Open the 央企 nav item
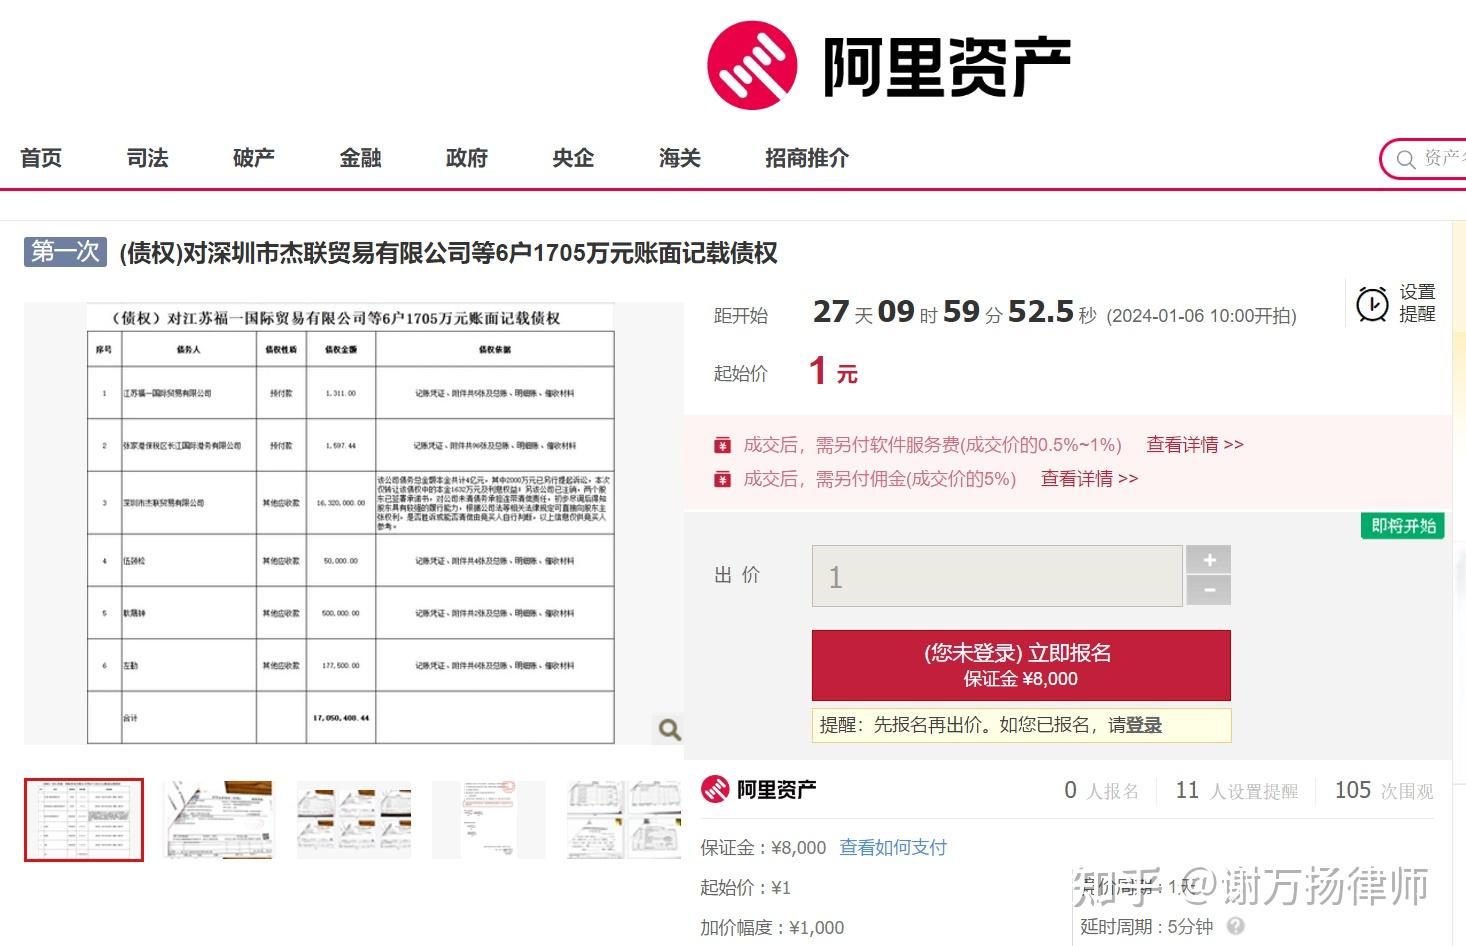The height and width of the screenshot is (946, 1466). (573, 158)
